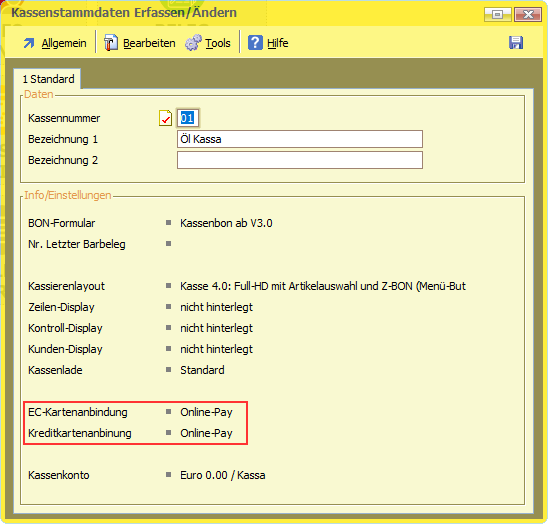
Task: Click Online-Pay beside Kreditkartenanbinung
Action: pyautogui.click(x=206, y=433)
